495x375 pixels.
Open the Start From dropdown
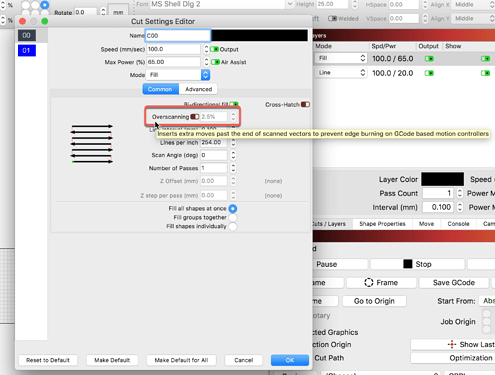487,301
